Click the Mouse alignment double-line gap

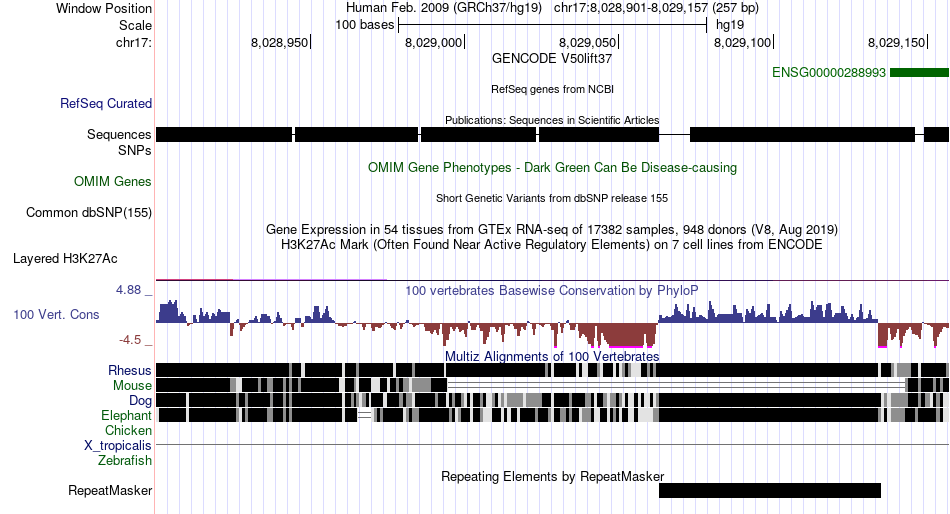point(676,386)
